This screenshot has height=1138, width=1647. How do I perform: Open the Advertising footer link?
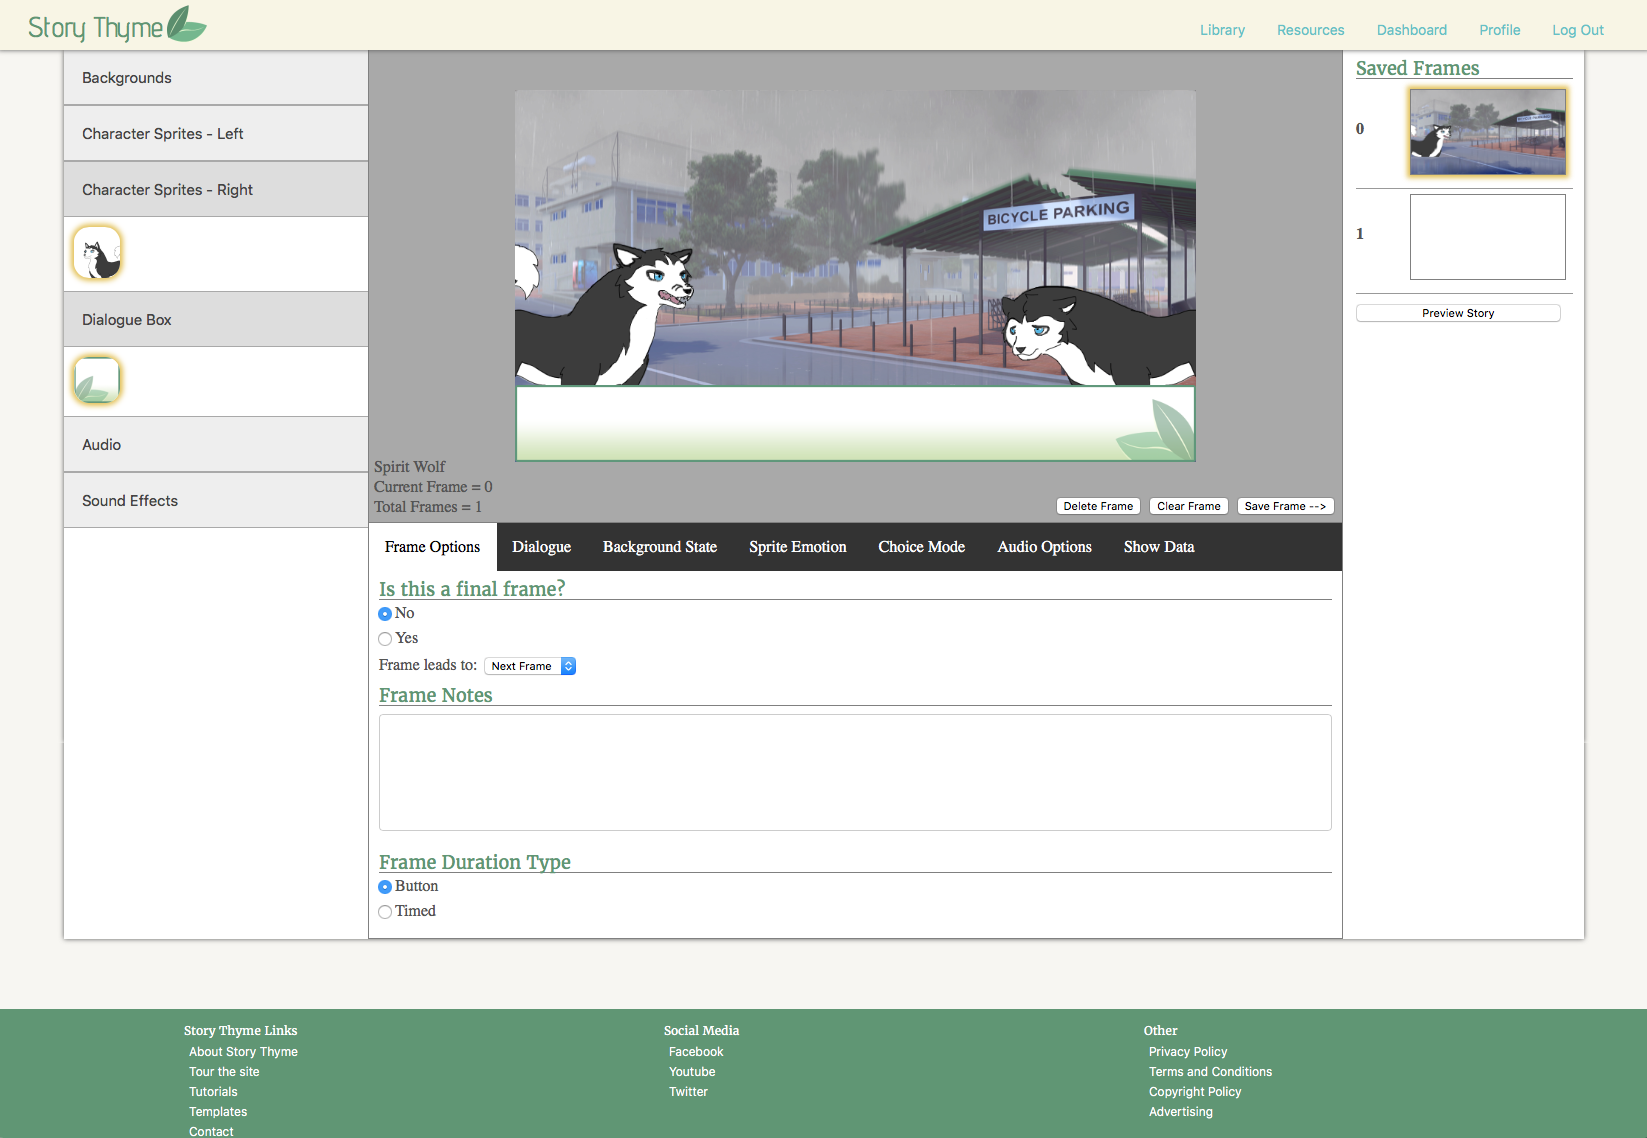pyautogui.click(x=1180, y=1112)
